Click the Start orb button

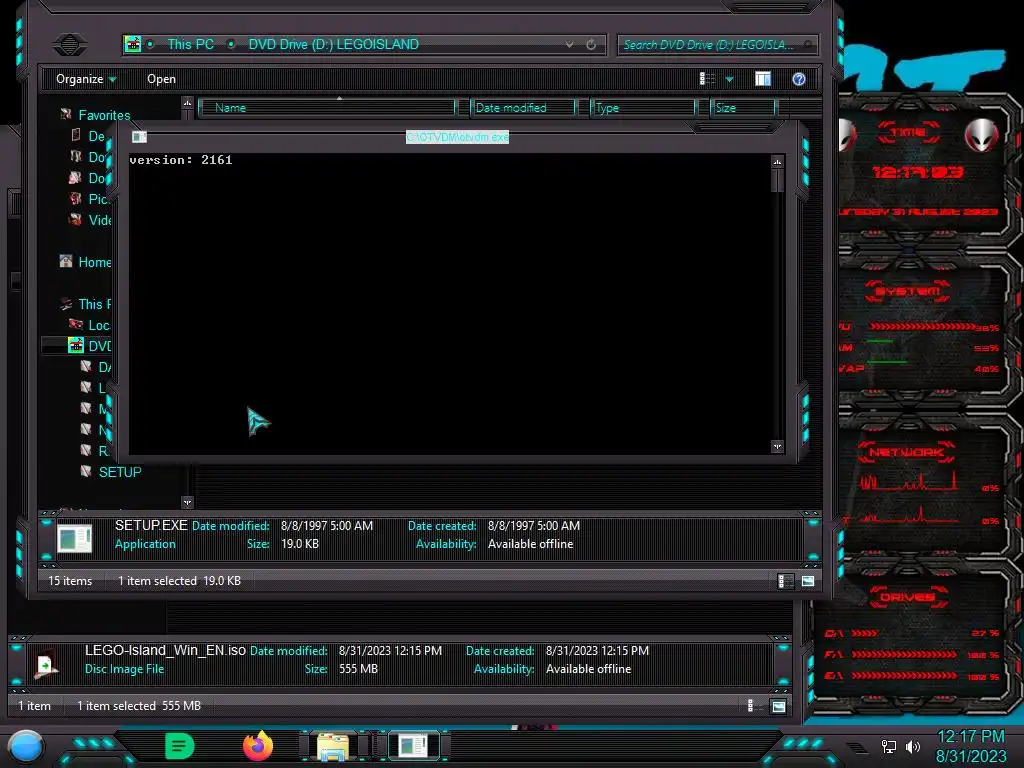26,746
